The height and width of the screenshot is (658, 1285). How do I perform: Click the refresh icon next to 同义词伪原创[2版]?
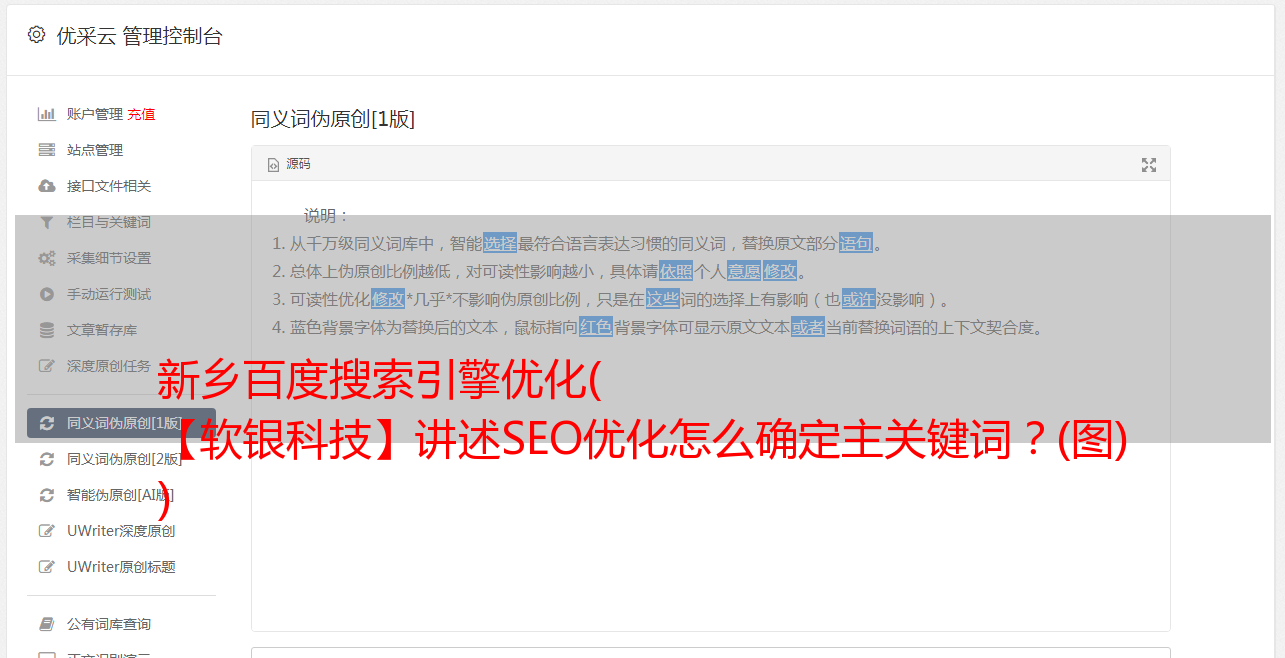pyautogui.click(x=46, y=459)
